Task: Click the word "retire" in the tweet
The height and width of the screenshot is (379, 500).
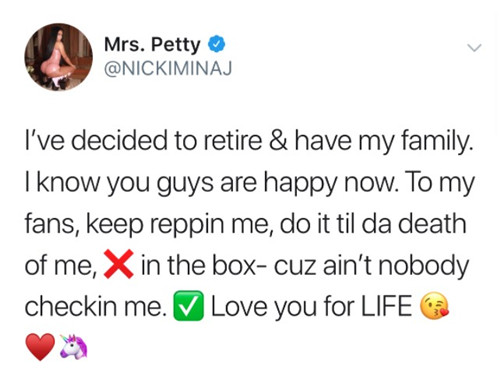Action: (x=232, y=141)
